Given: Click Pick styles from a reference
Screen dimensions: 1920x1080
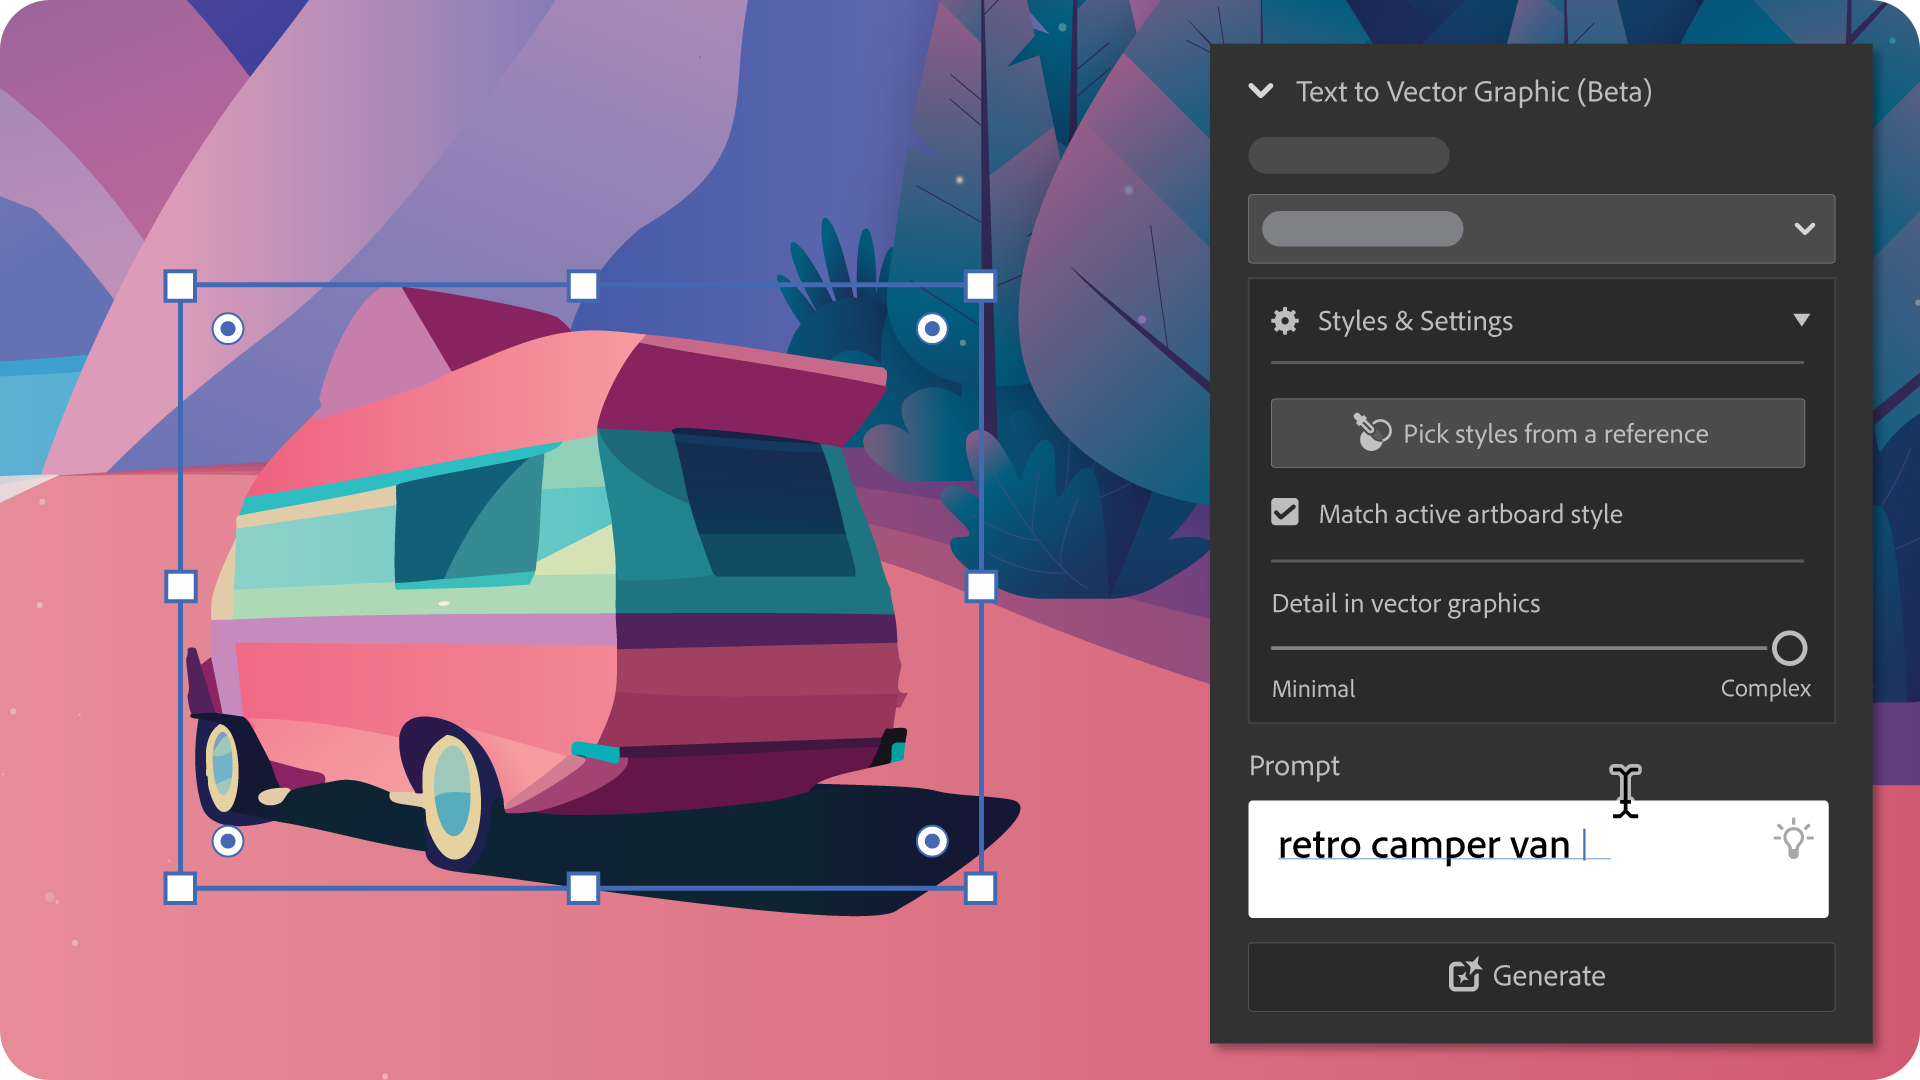Looking at the screenshot, I should click(1537, 433).
